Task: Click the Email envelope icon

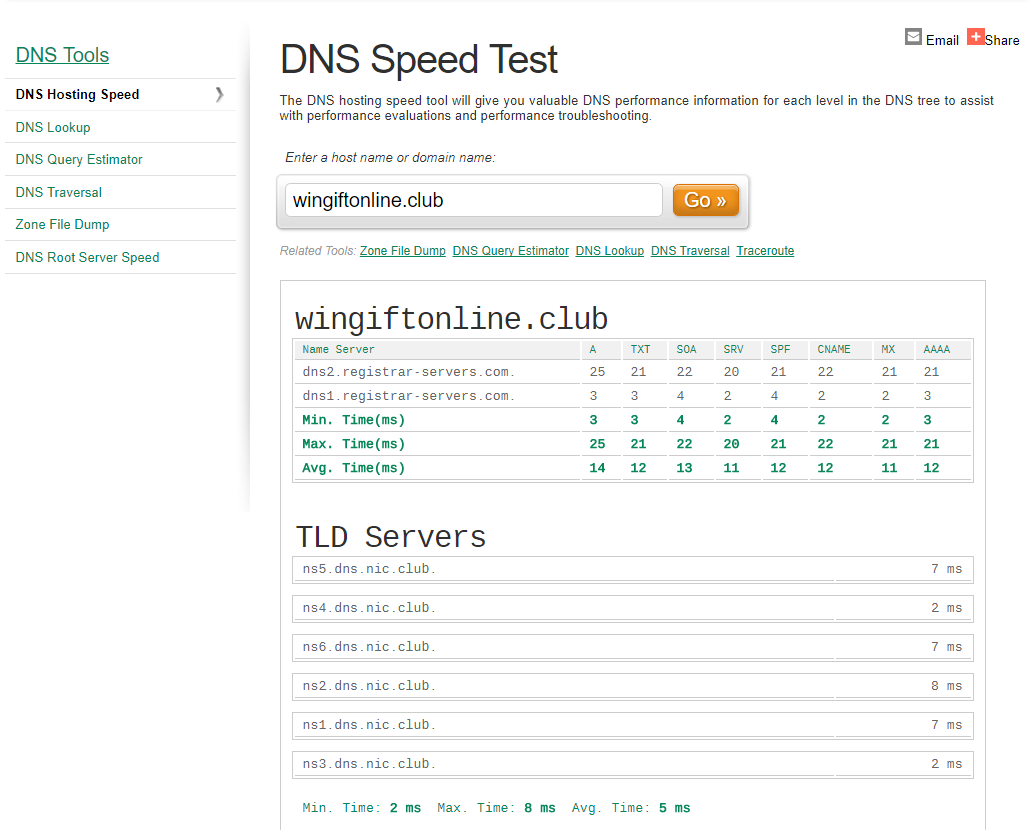Action: (x=913, y=37)
